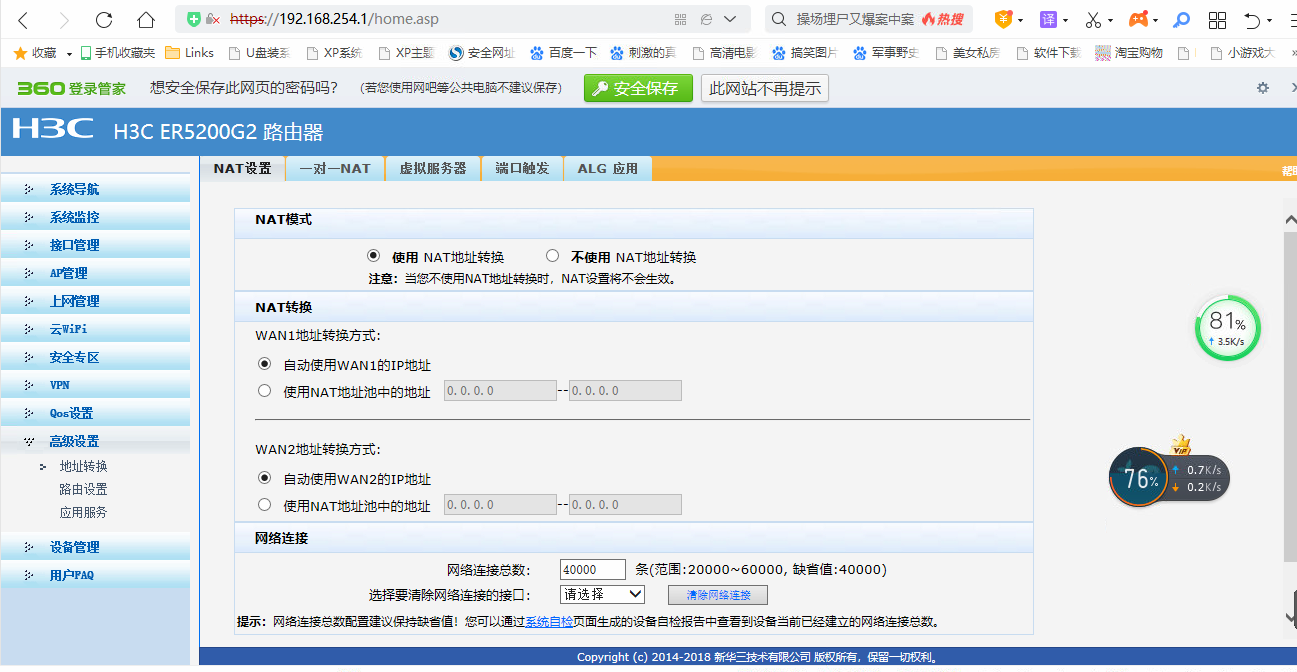
Task: Open address bar dropdown arrow
Action: 730,19
